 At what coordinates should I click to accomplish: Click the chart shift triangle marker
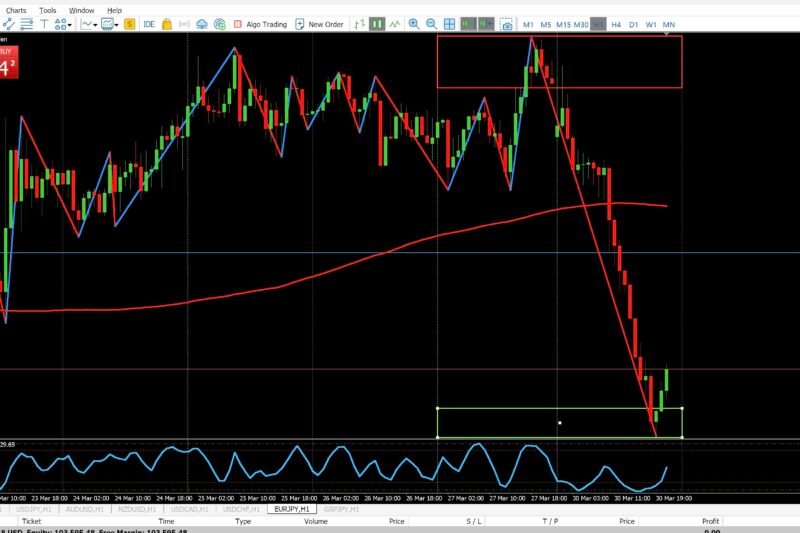point(666,34)
